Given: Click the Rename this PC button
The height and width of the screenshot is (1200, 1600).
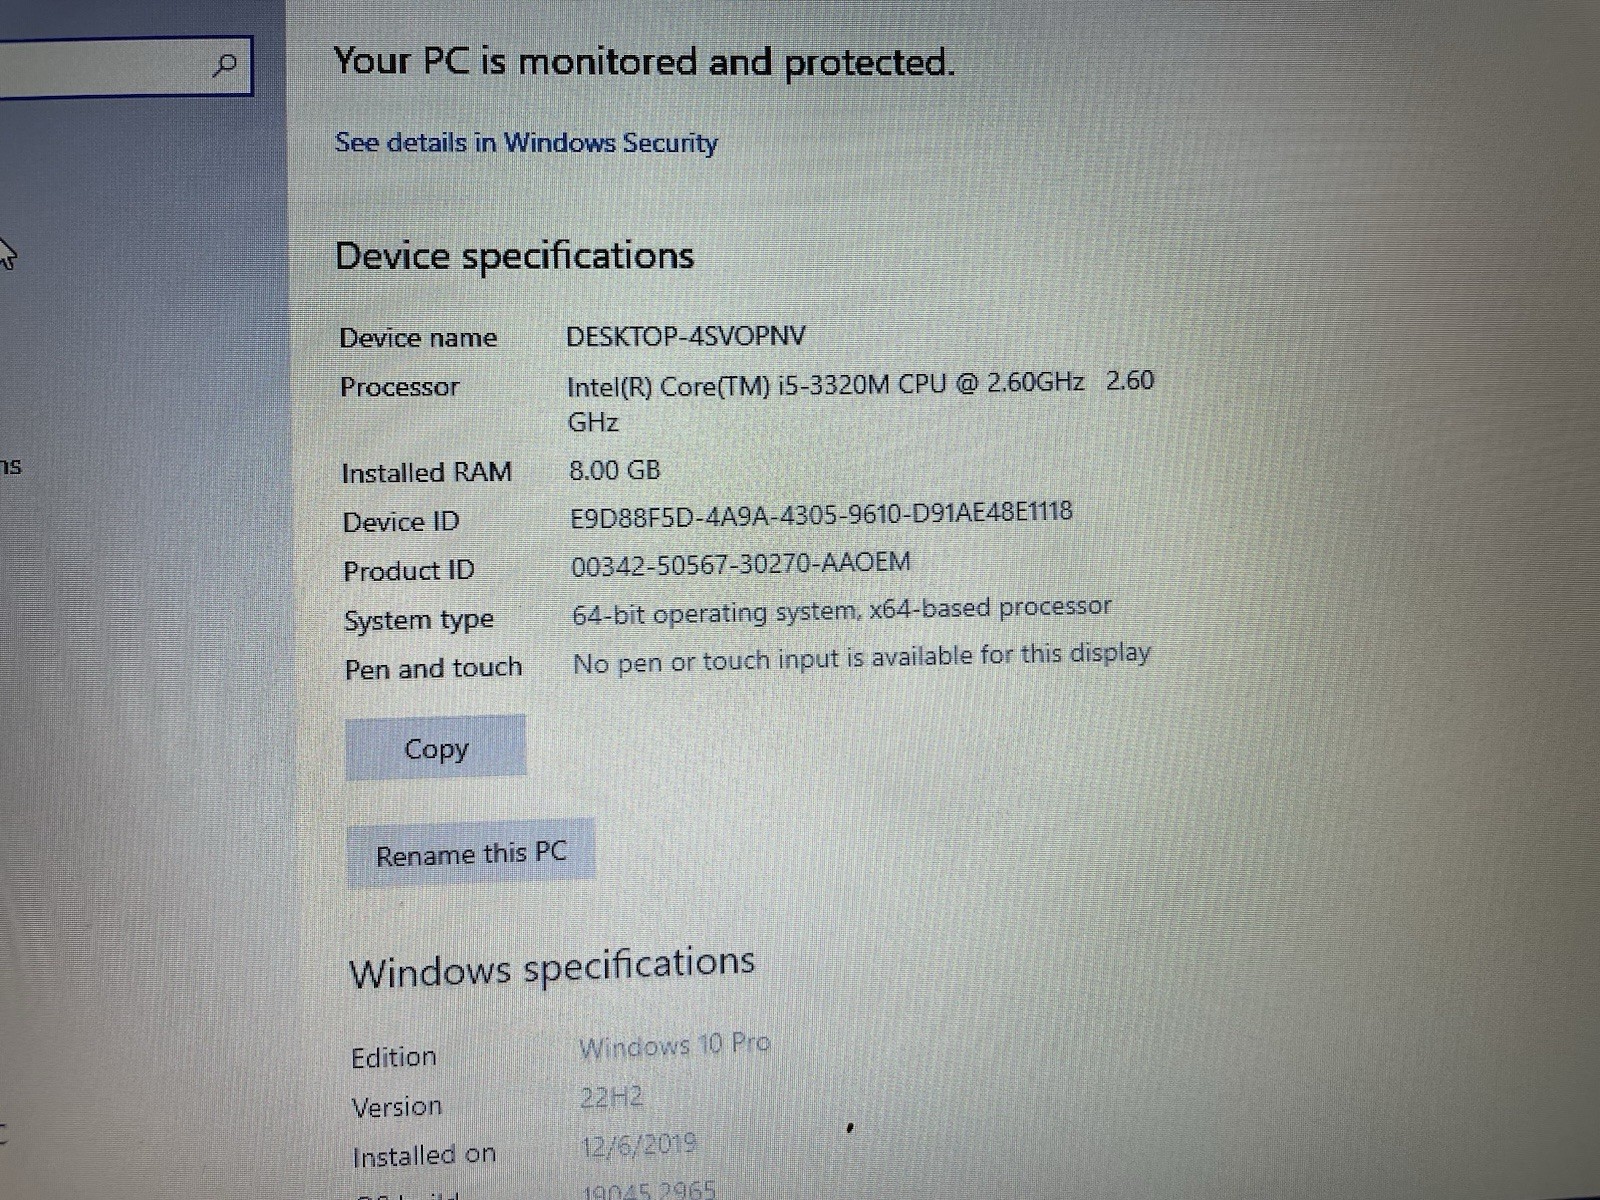Looking at the screenshot, I should coord(471,854).
